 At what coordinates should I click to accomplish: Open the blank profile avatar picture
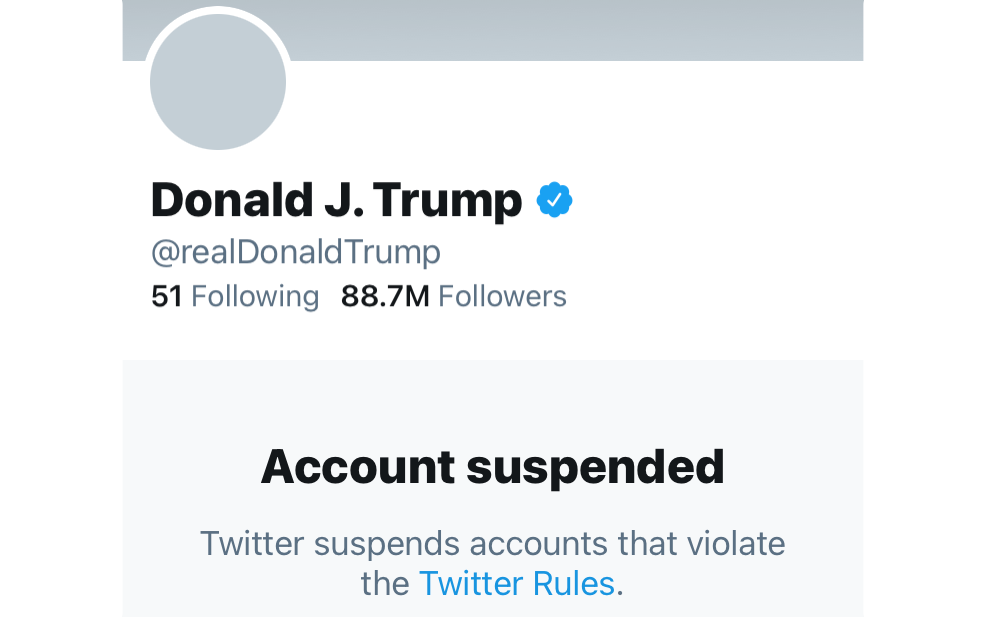[x=218, y=83]
